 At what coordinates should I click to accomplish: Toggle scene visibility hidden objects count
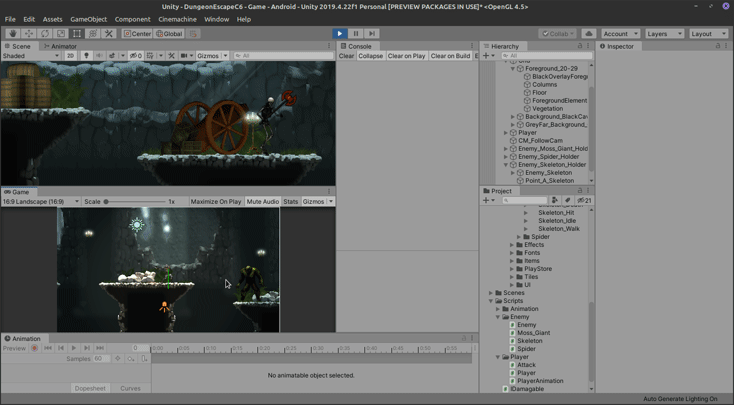pyautogui.click(x=136, y=56)
